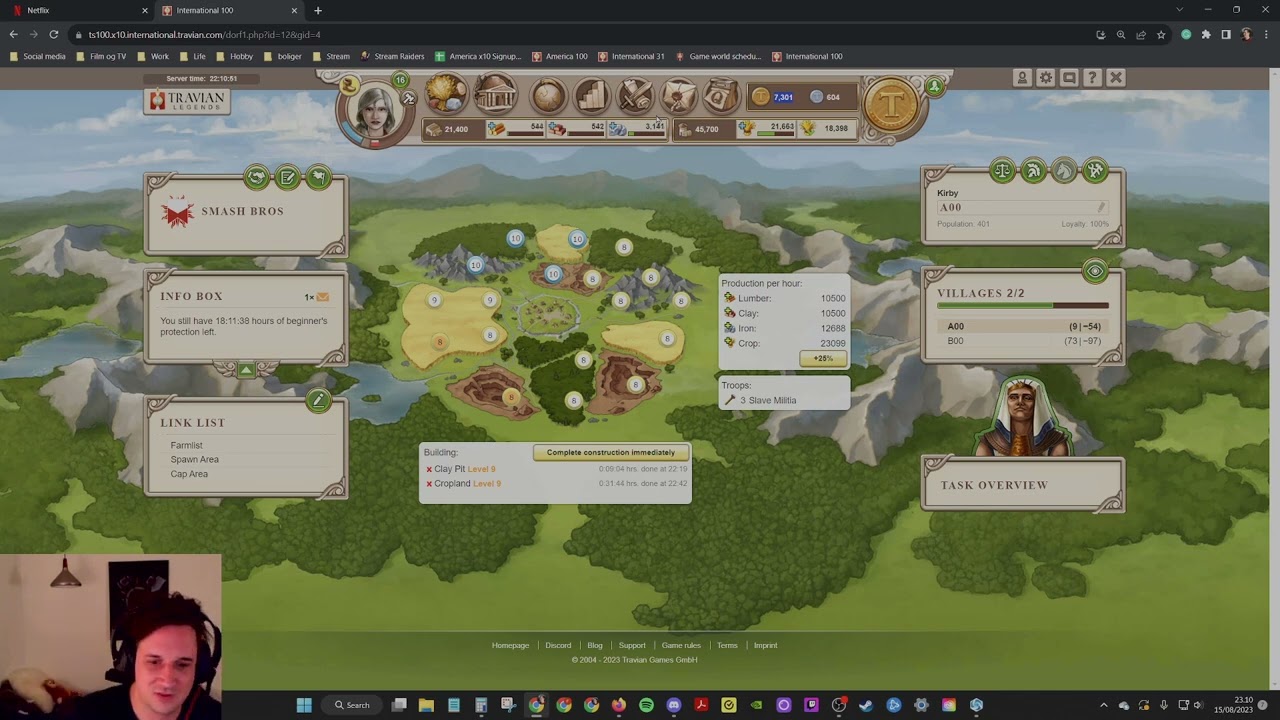Open the Statistics bar-chart icon
Screen dimensions: 1280x720
click(x=591, y=96)
